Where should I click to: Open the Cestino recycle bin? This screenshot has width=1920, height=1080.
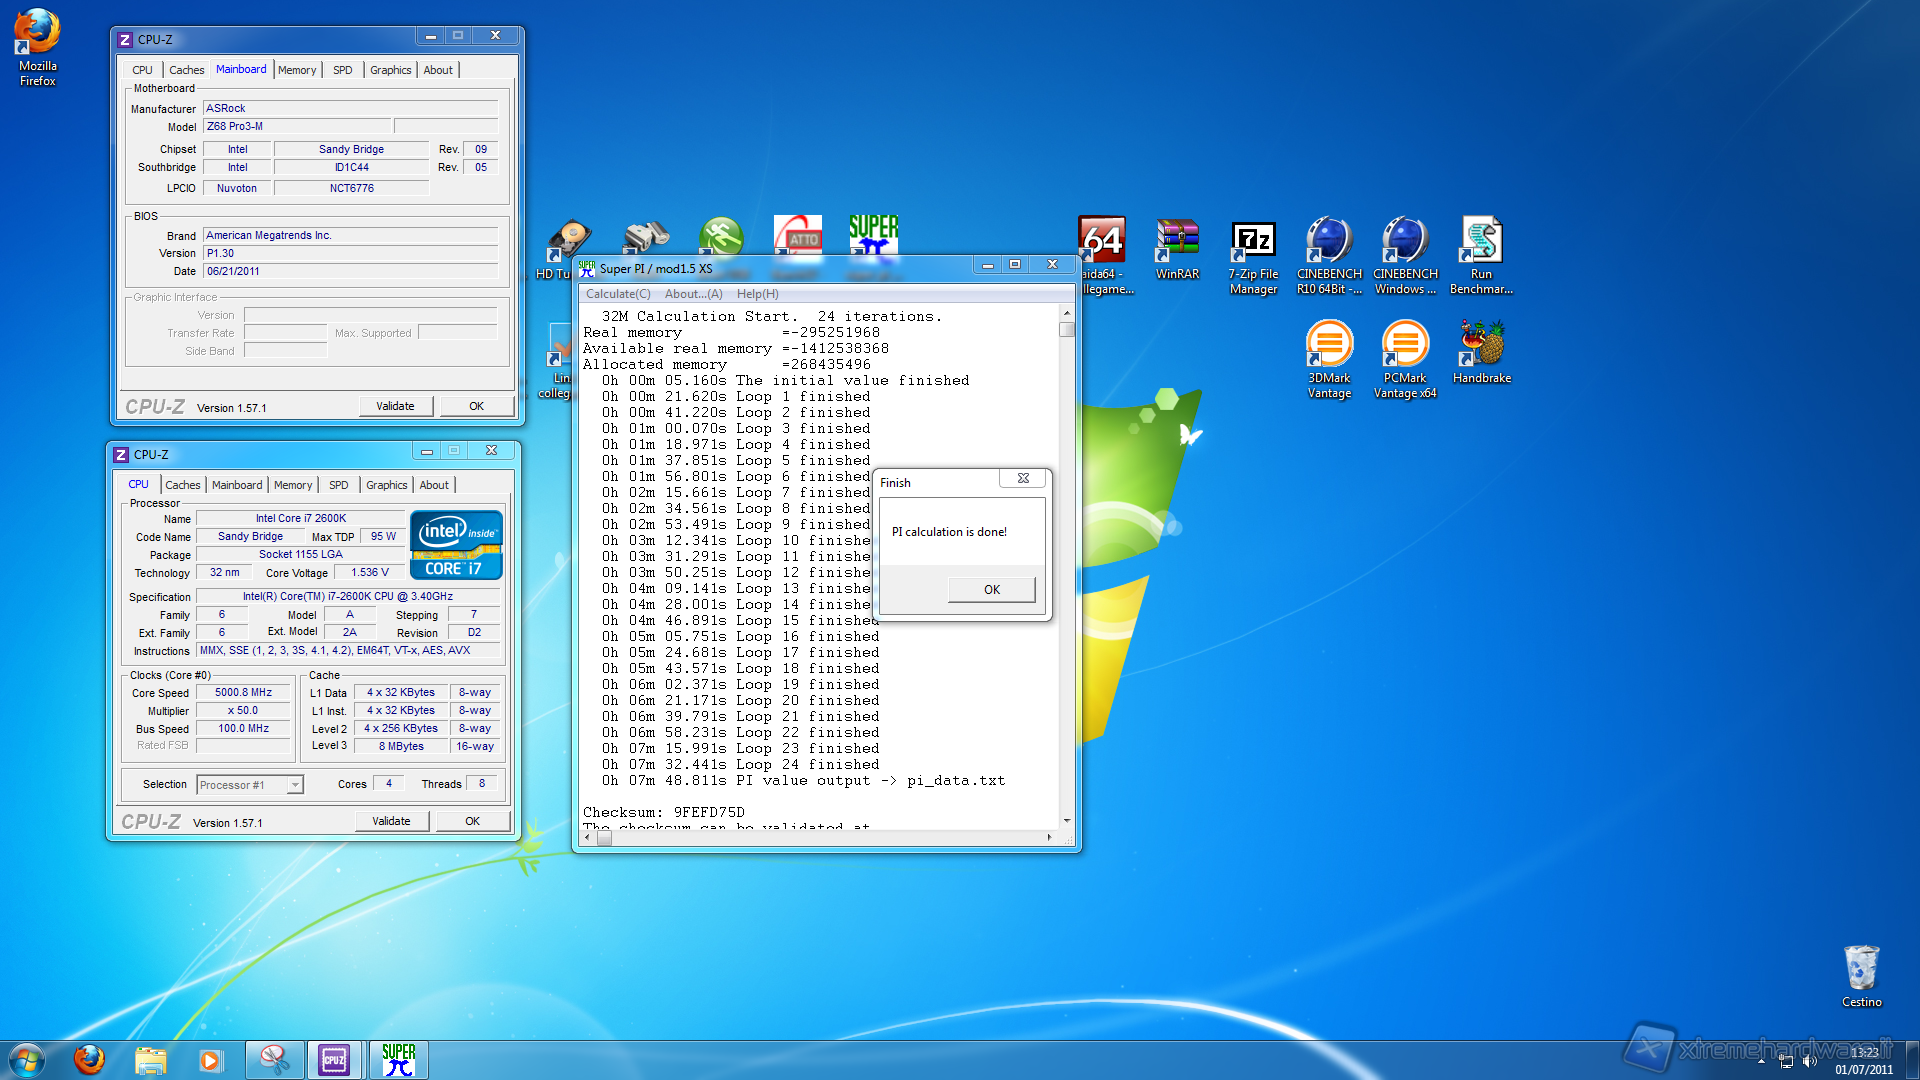[x=1861, y=970]
